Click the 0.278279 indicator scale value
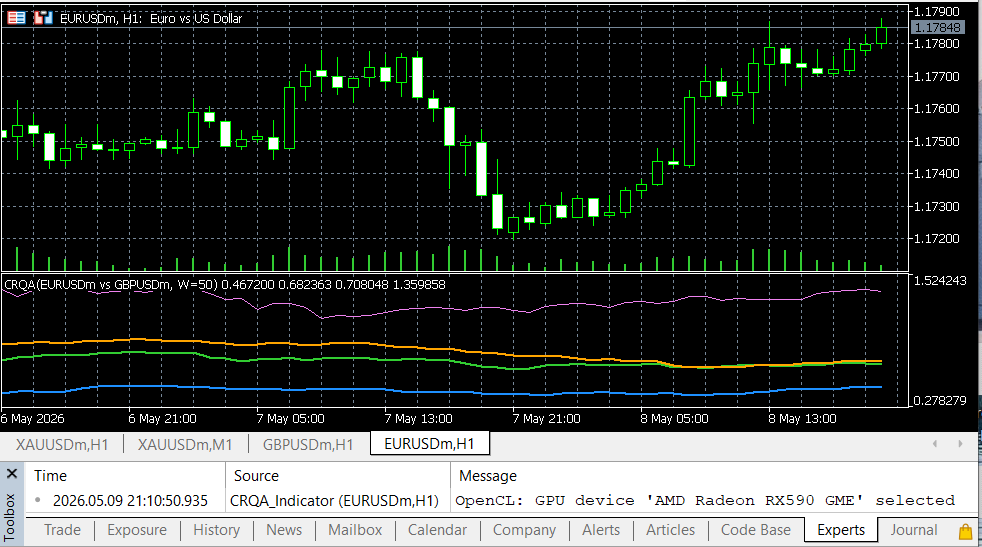 click(940, 400)
